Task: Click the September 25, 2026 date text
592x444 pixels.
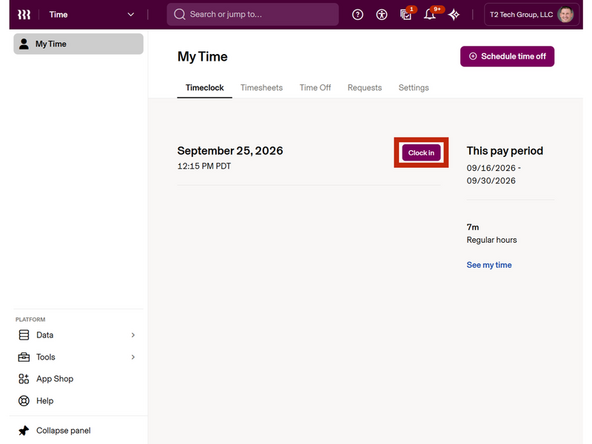Action: coord(230,151)
